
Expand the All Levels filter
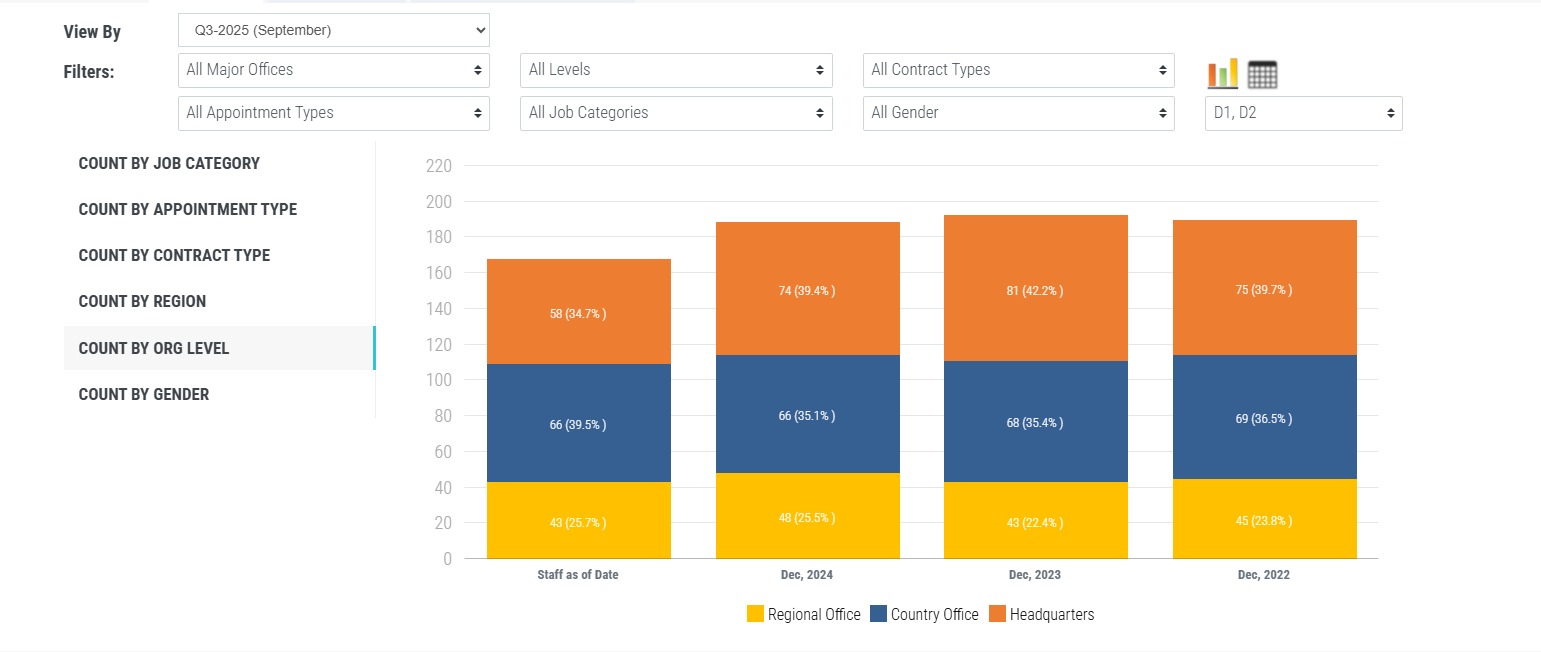(676, 70)
